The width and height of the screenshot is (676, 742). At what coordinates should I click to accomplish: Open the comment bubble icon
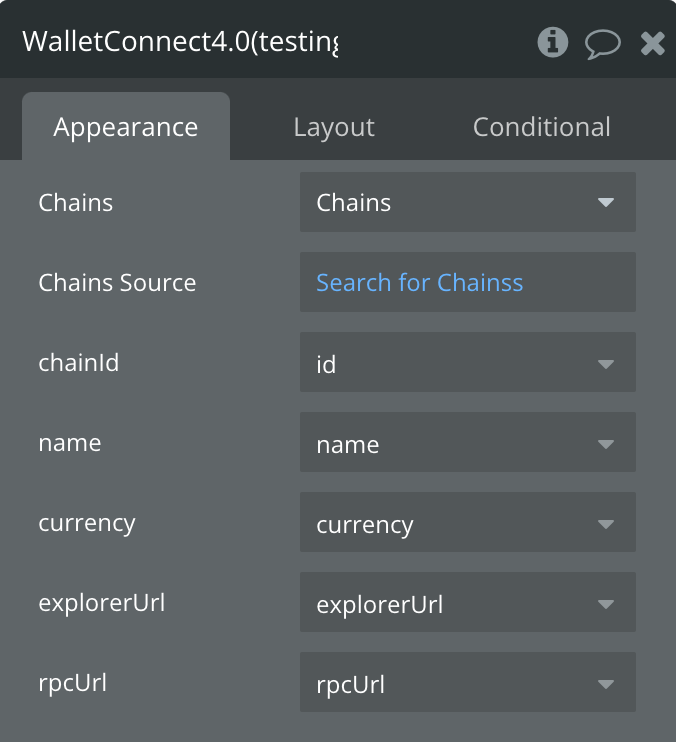coord(603,43)
